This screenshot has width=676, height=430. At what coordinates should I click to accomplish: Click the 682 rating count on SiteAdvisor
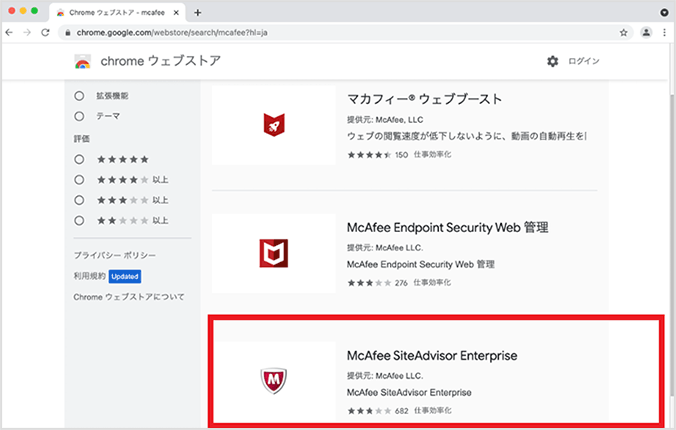click(401, 411)
